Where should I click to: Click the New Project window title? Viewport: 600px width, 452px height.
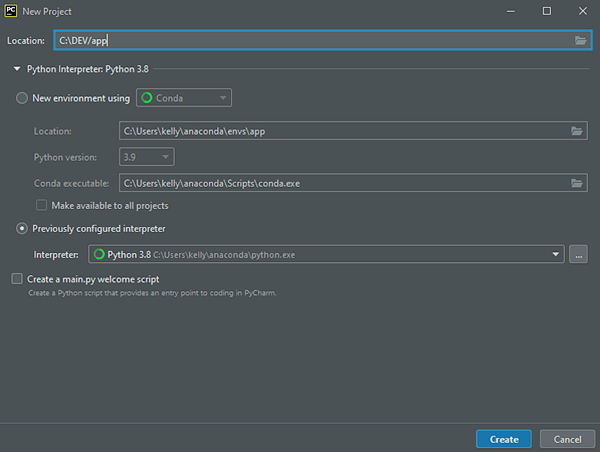(x=47, y=11)
